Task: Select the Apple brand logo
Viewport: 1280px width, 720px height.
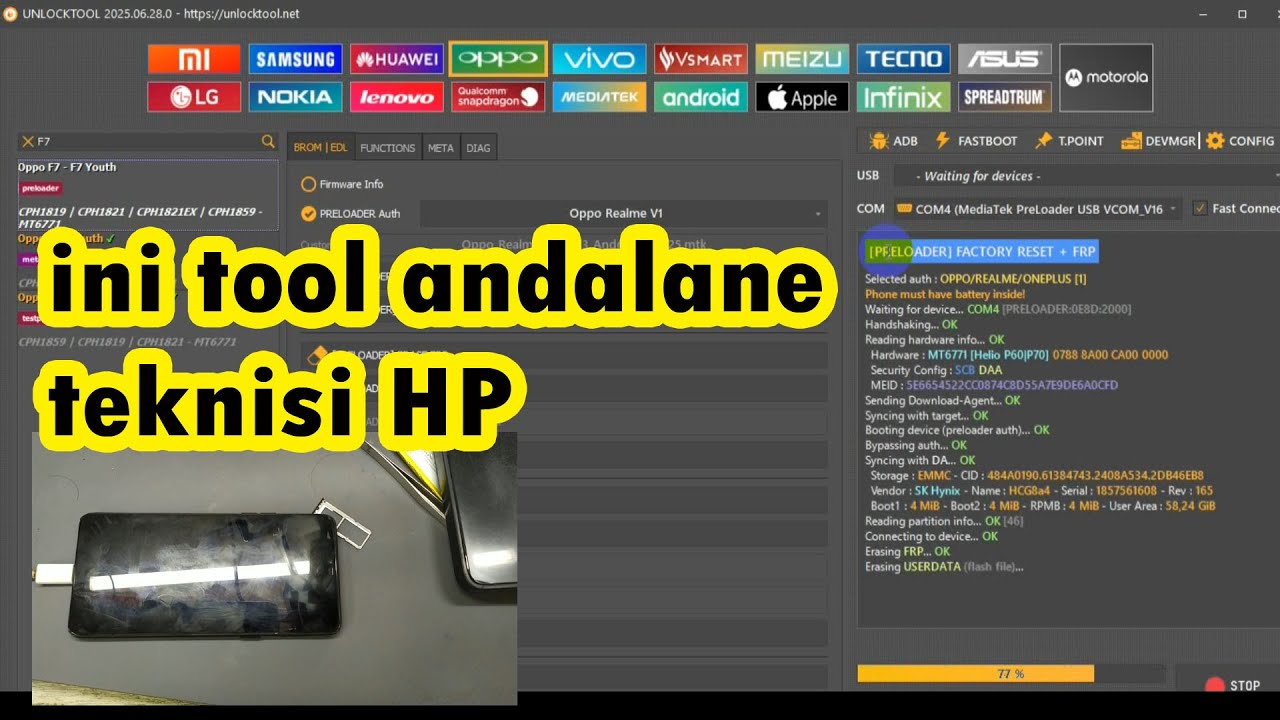Action: [802, 97]
